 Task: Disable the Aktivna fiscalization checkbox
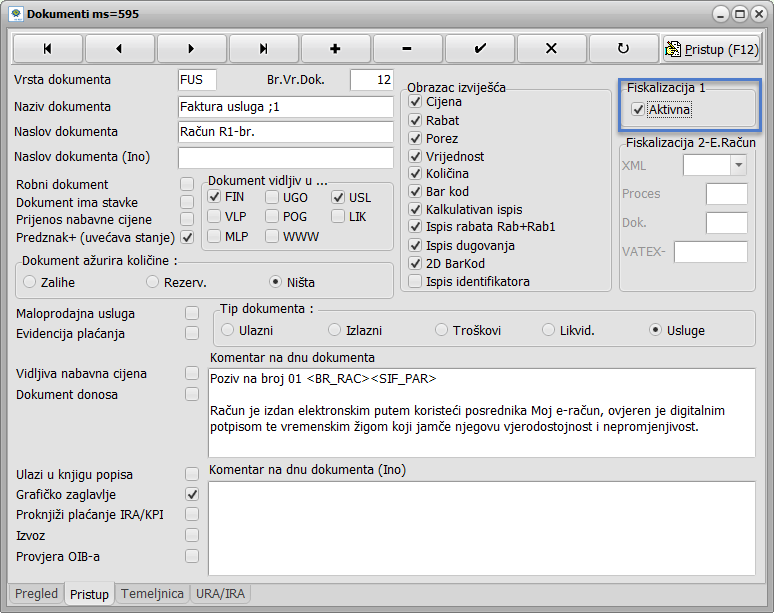coord(639,110)
